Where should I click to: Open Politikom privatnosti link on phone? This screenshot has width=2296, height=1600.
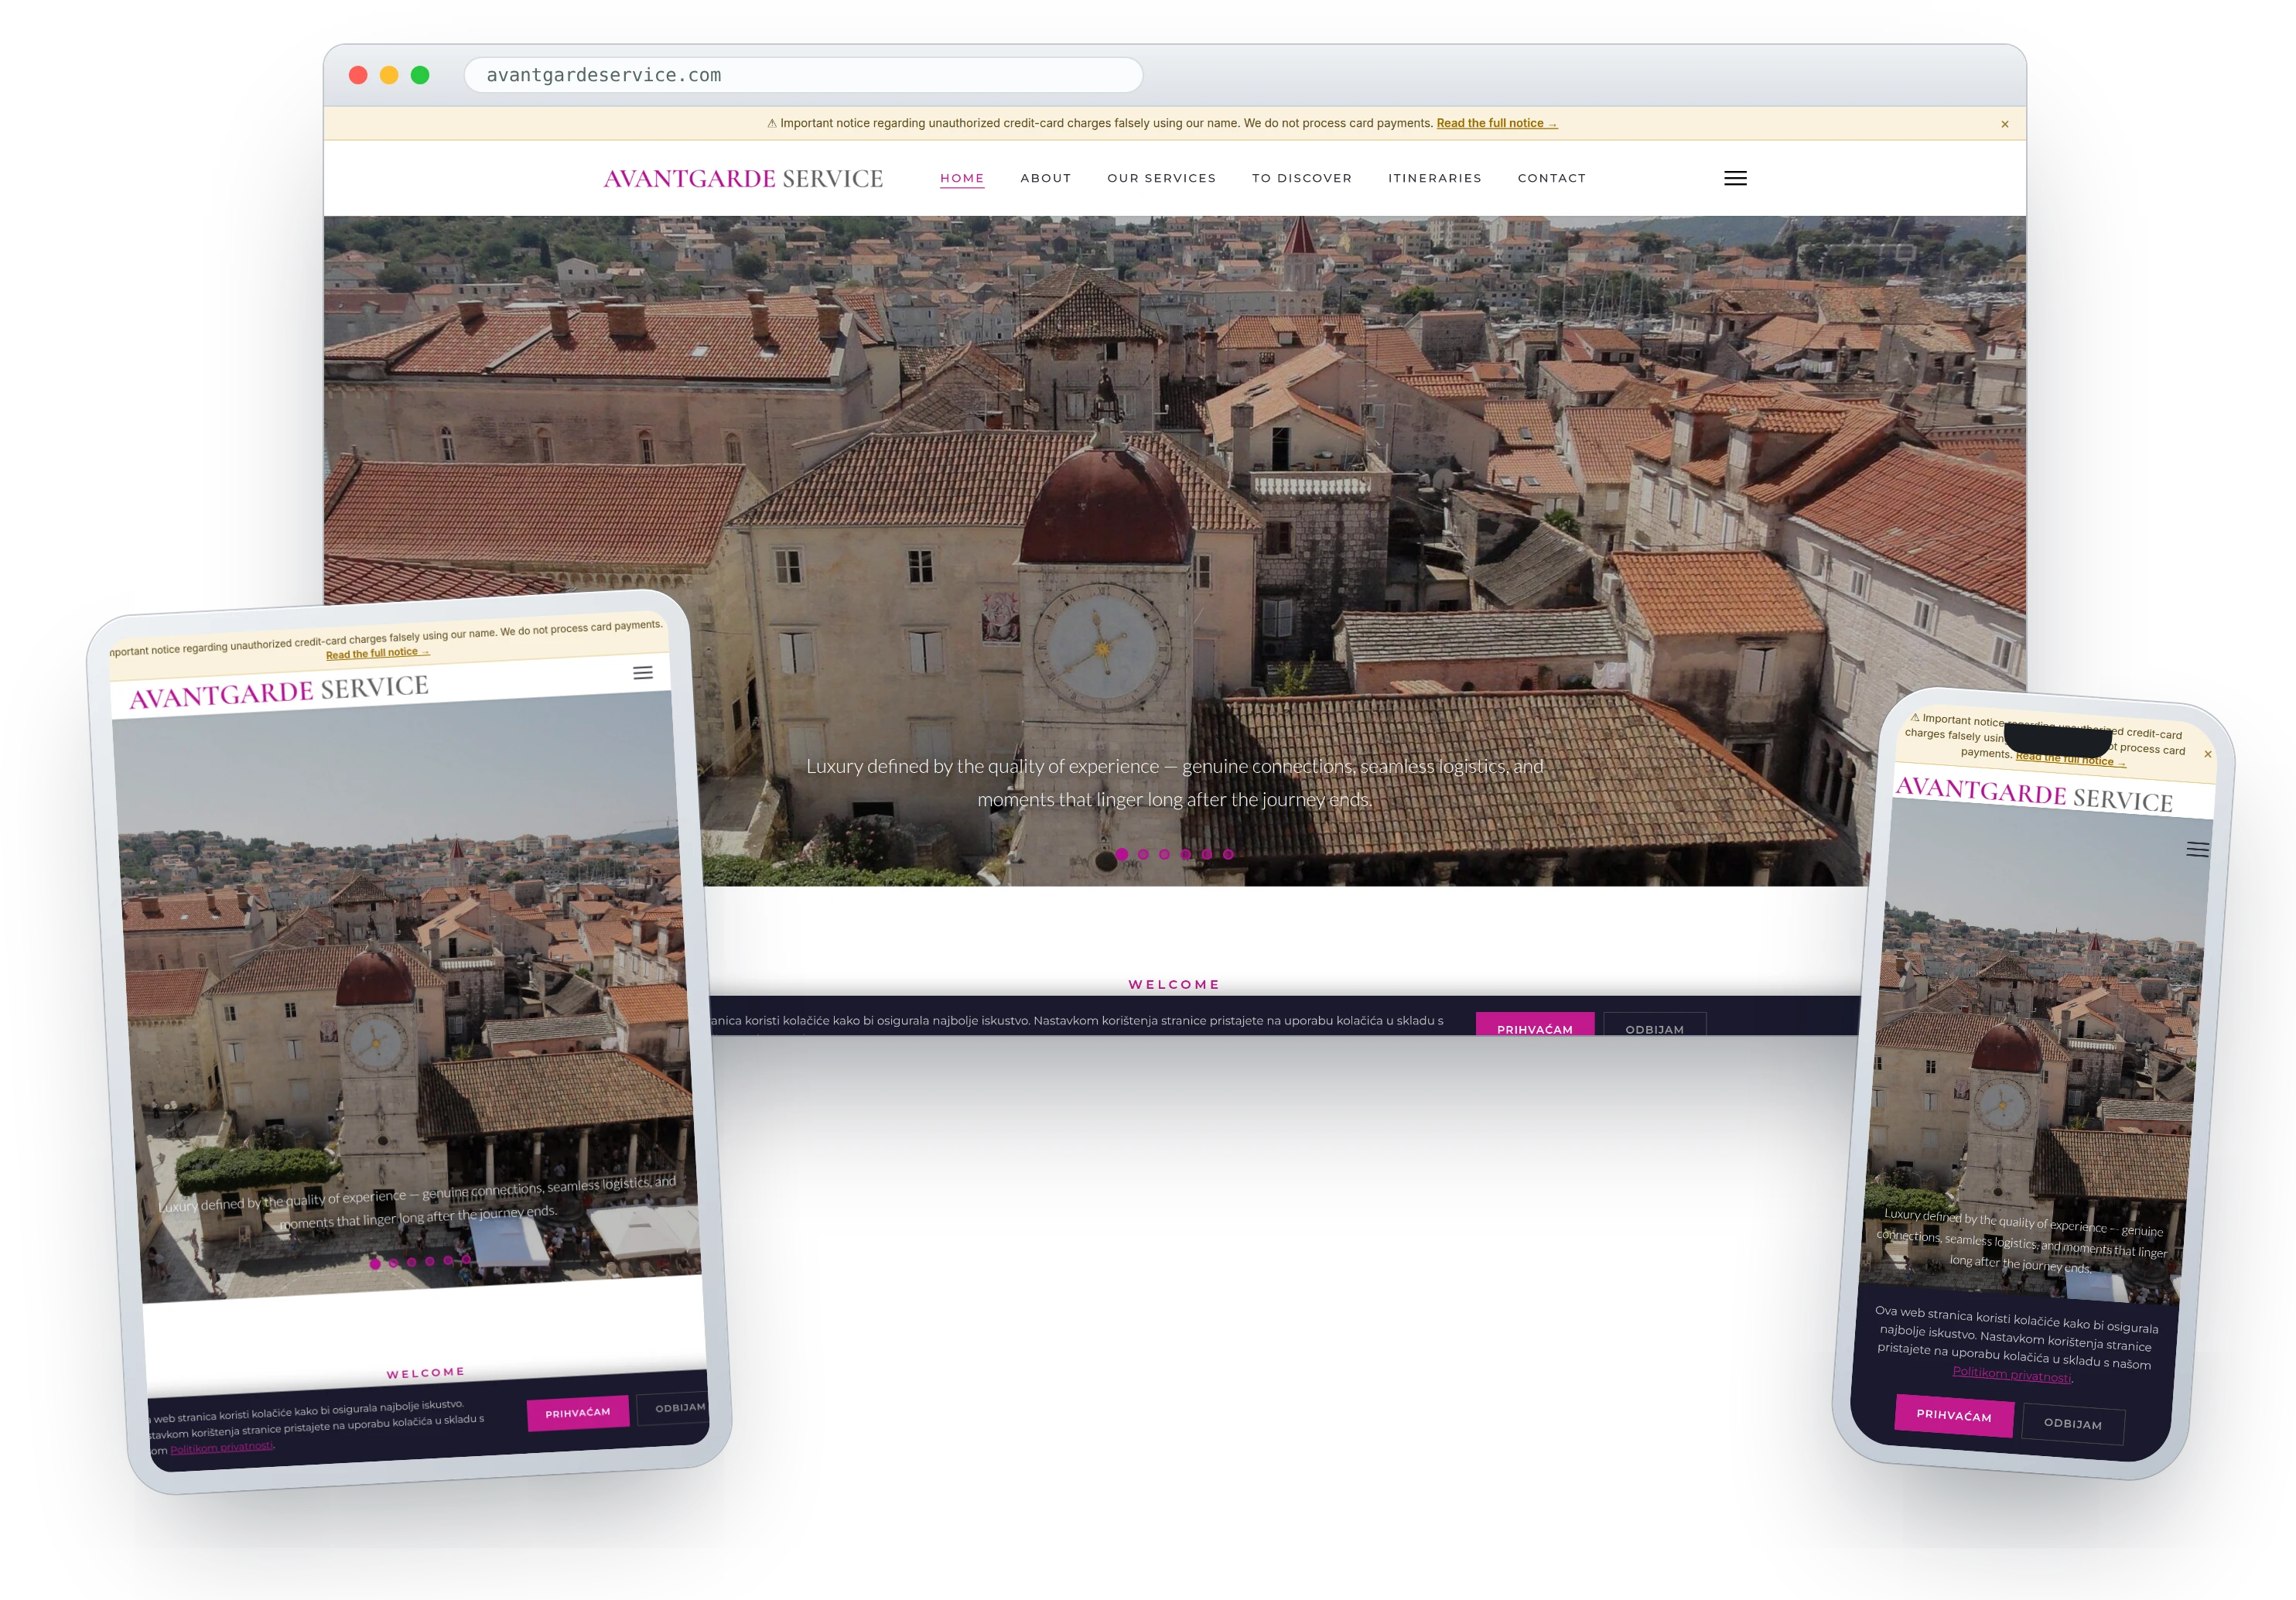[x=2011, y=1374]
